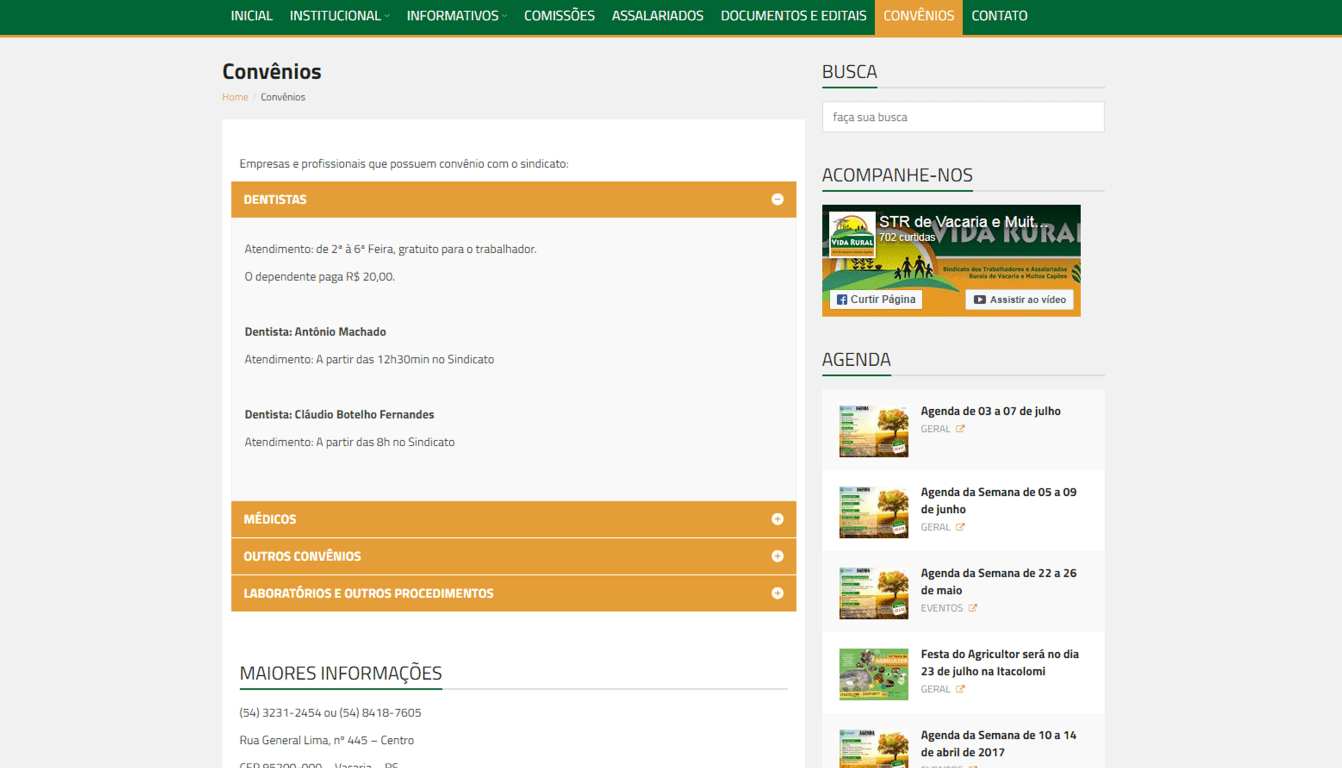
Task: Focus the 'faça sua busca' search field
Action: [x=963, y=117]
